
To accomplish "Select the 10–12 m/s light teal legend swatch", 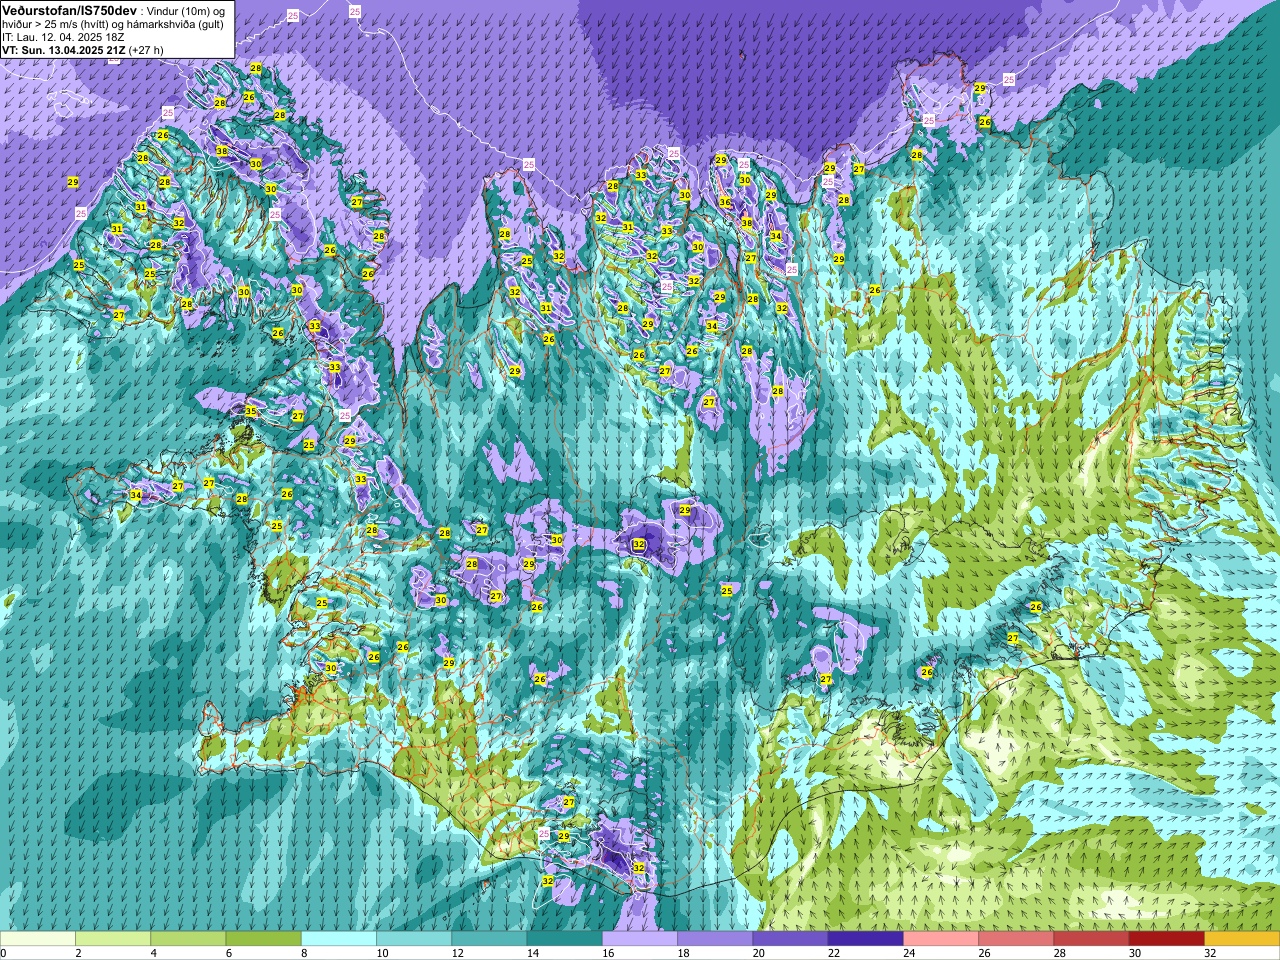I will (x=414, y=939).
